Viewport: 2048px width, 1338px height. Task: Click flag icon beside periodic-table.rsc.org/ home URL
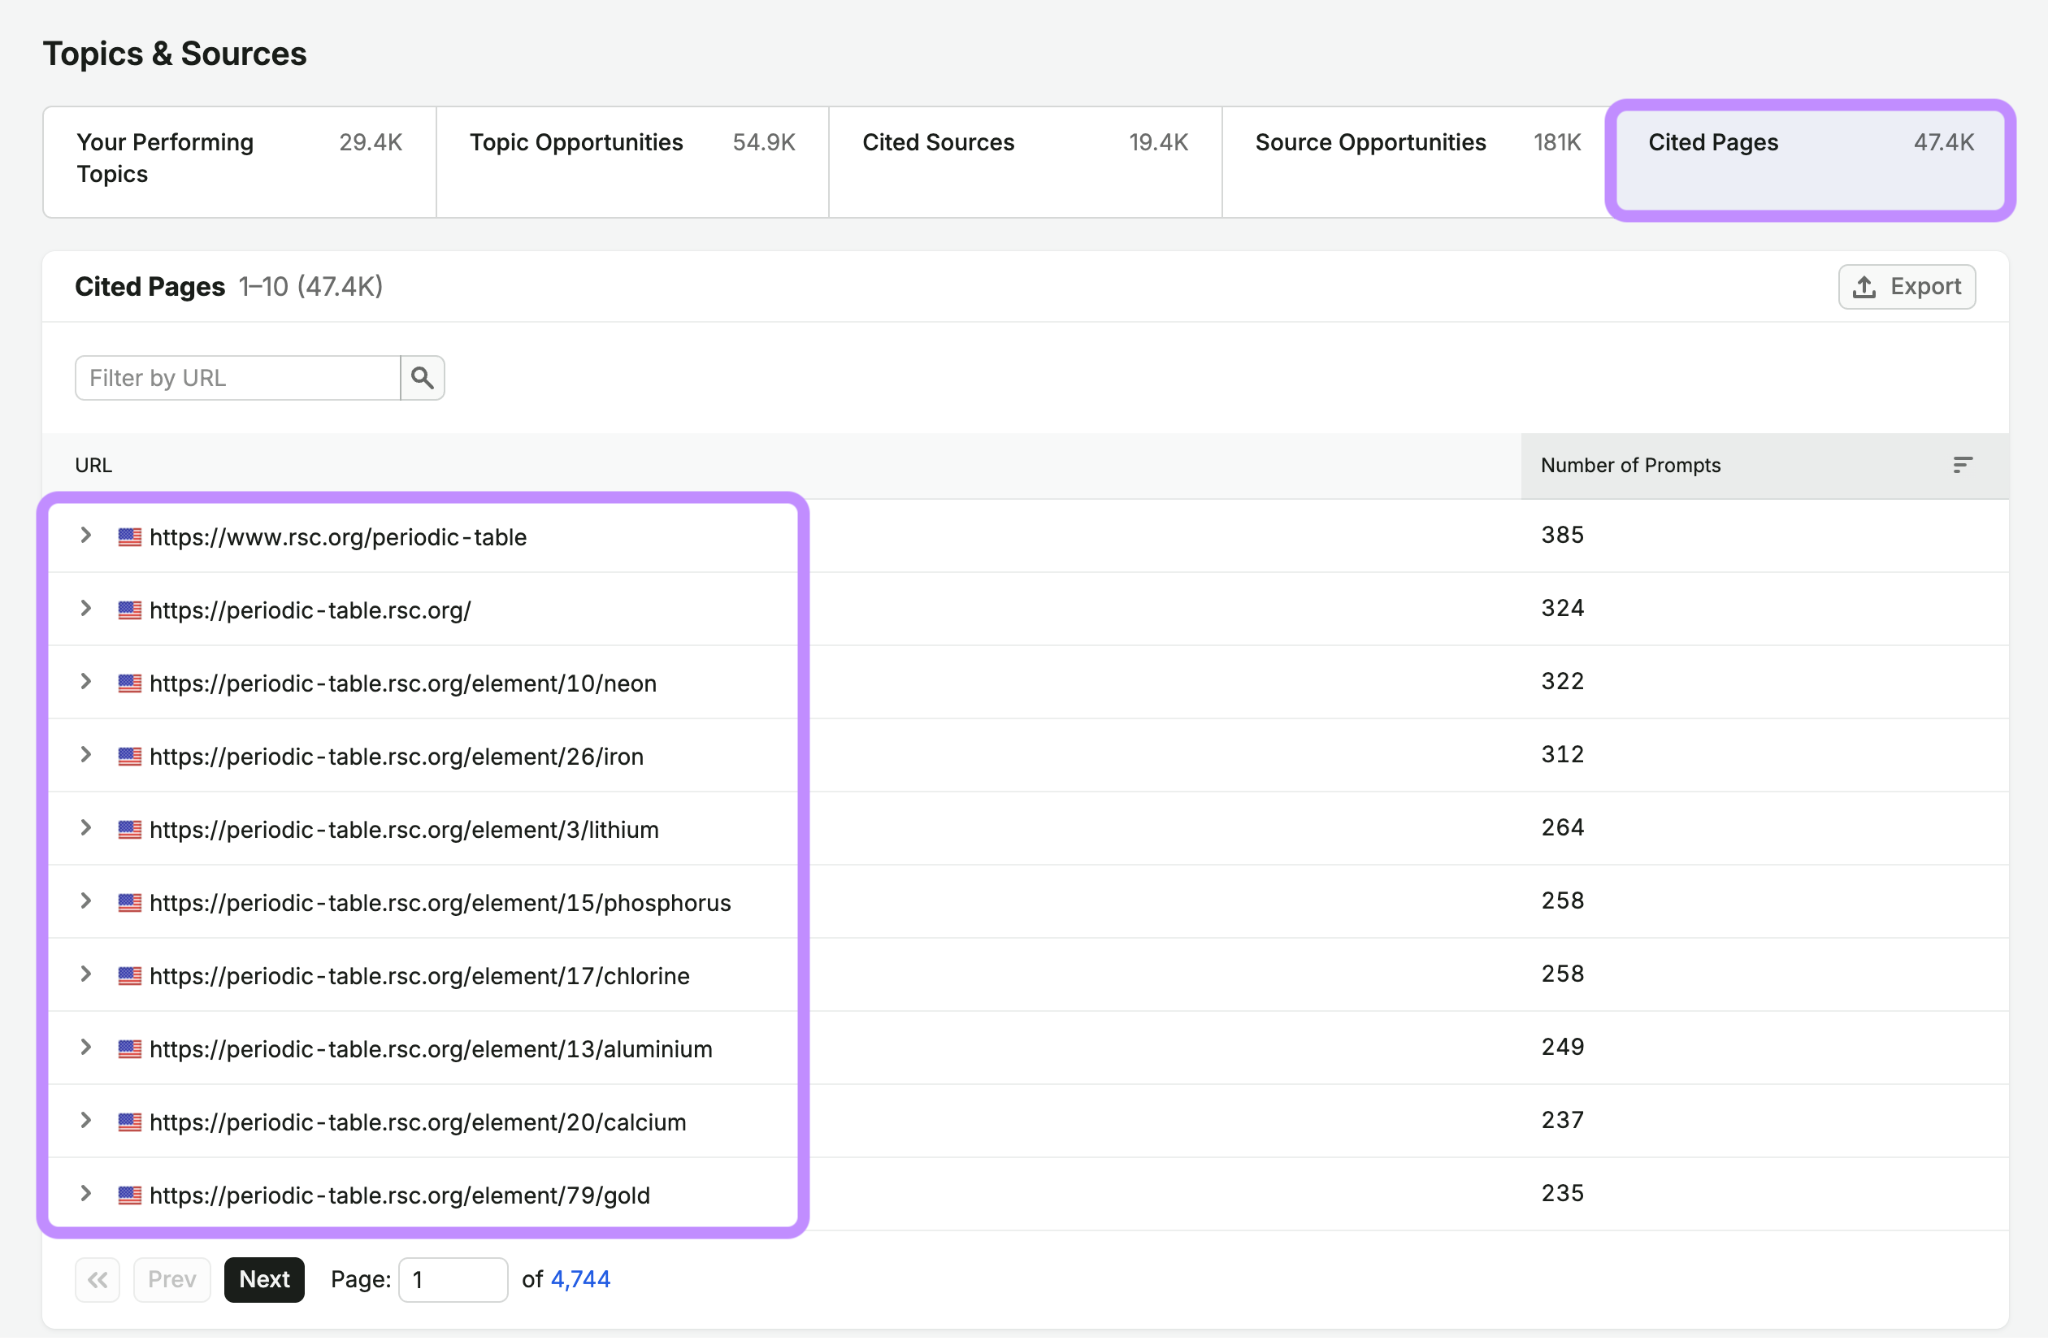[x=130, y=610]
